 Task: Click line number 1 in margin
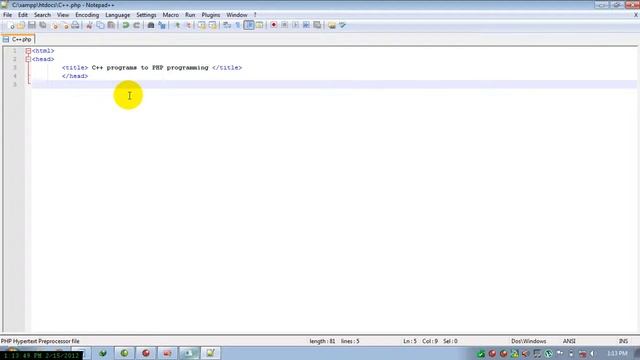pyautogui.click(x=15, y=51)
